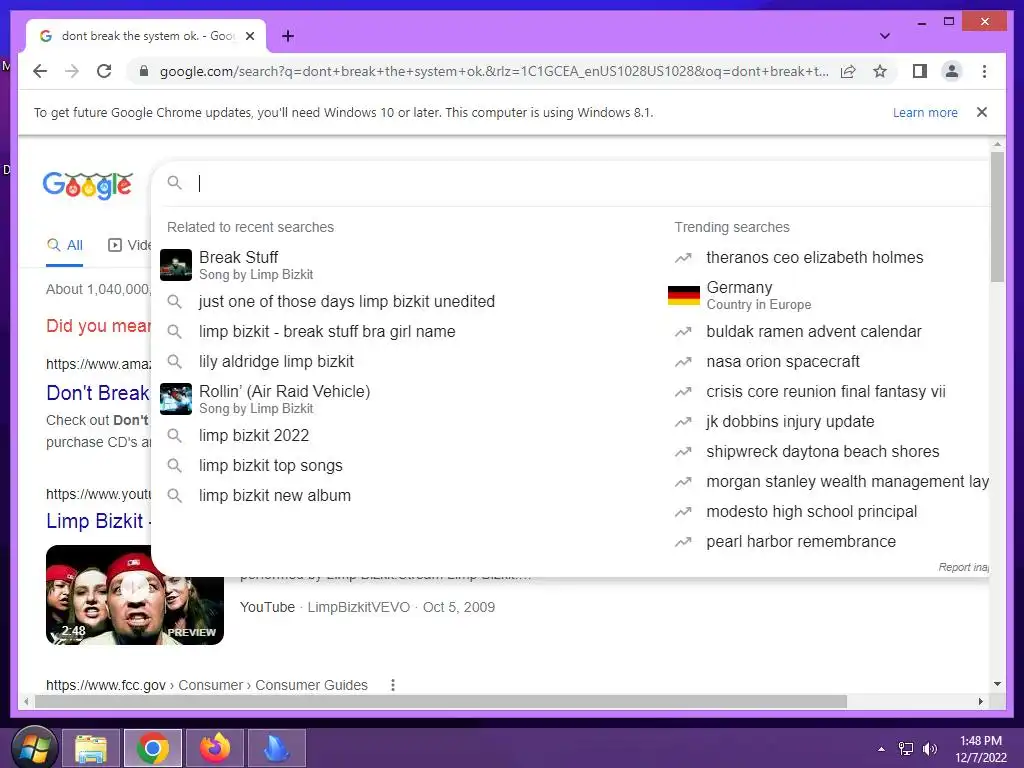Reload the current page
The height and width of the screenshot is (768, 1024).
(104, 71)
